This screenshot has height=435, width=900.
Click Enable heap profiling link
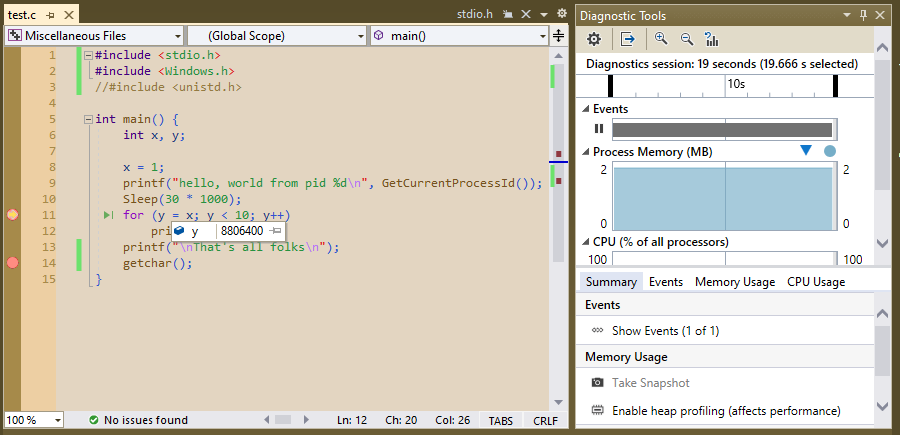[x=726, y=411]
